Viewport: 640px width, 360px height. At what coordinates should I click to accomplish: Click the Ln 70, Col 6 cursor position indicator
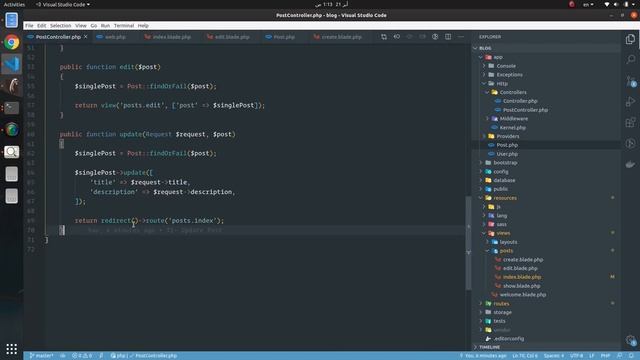click(525, 356)
